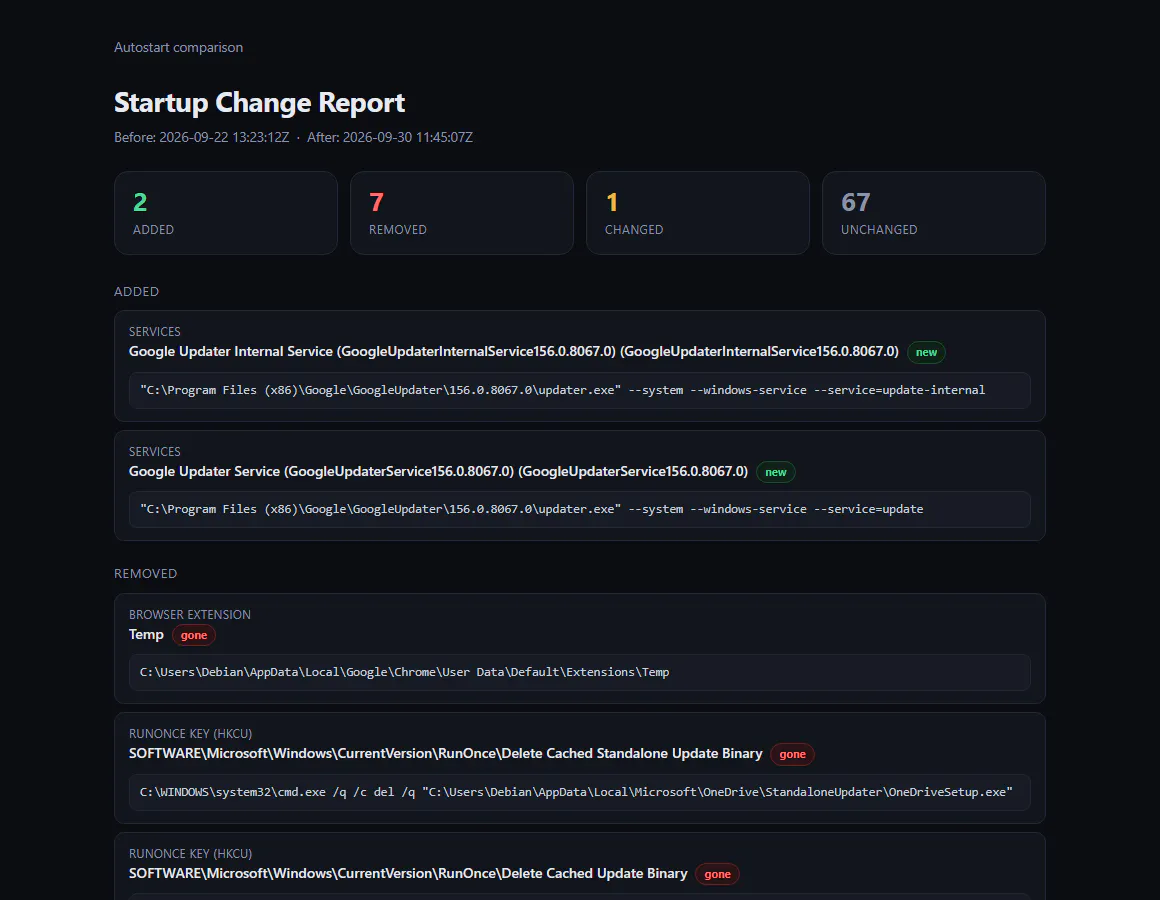Click the cmd.exe command deleting OneDriveSetup.exe
Screen dimensions: 1160x900
point(579,792)
